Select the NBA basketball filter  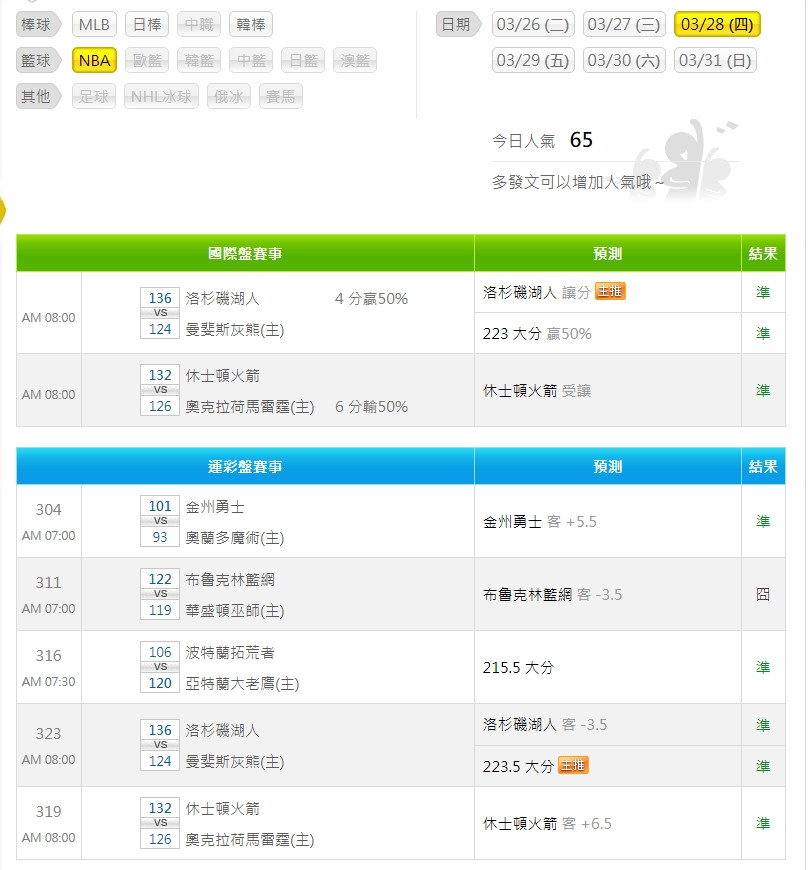click(x=94, y=60)
